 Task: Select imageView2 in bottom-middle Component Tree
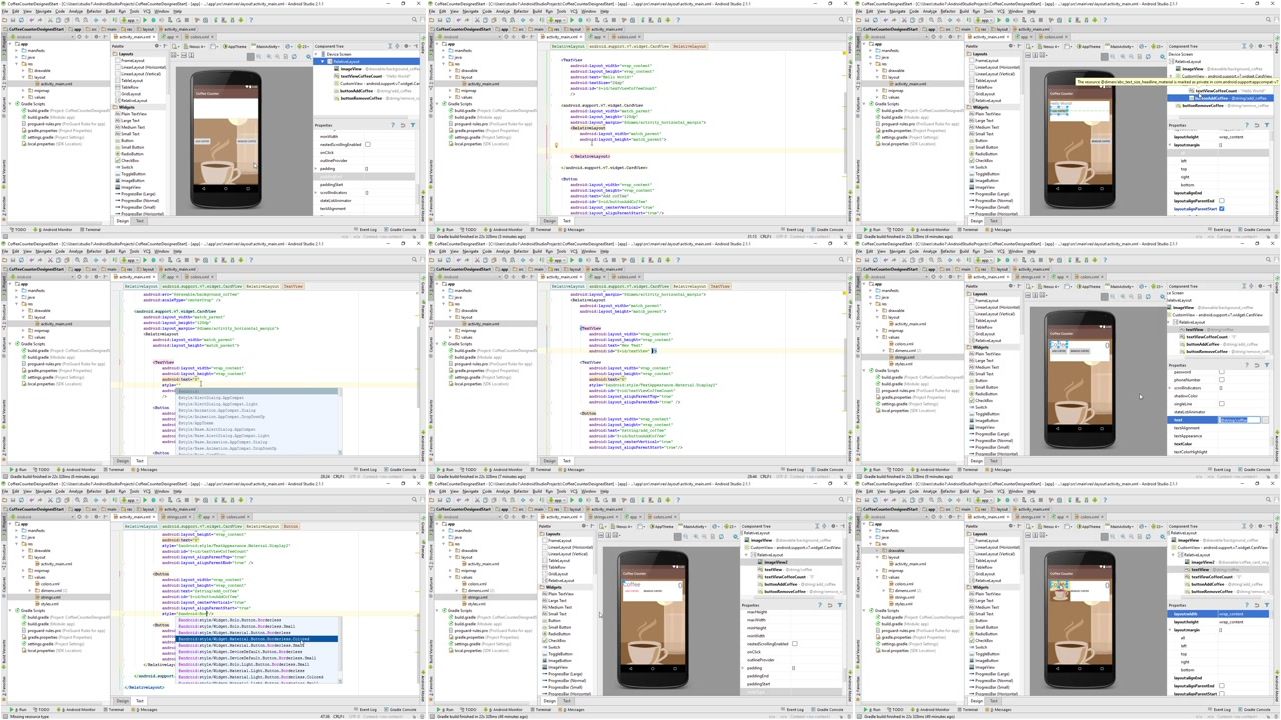[775, 562]
